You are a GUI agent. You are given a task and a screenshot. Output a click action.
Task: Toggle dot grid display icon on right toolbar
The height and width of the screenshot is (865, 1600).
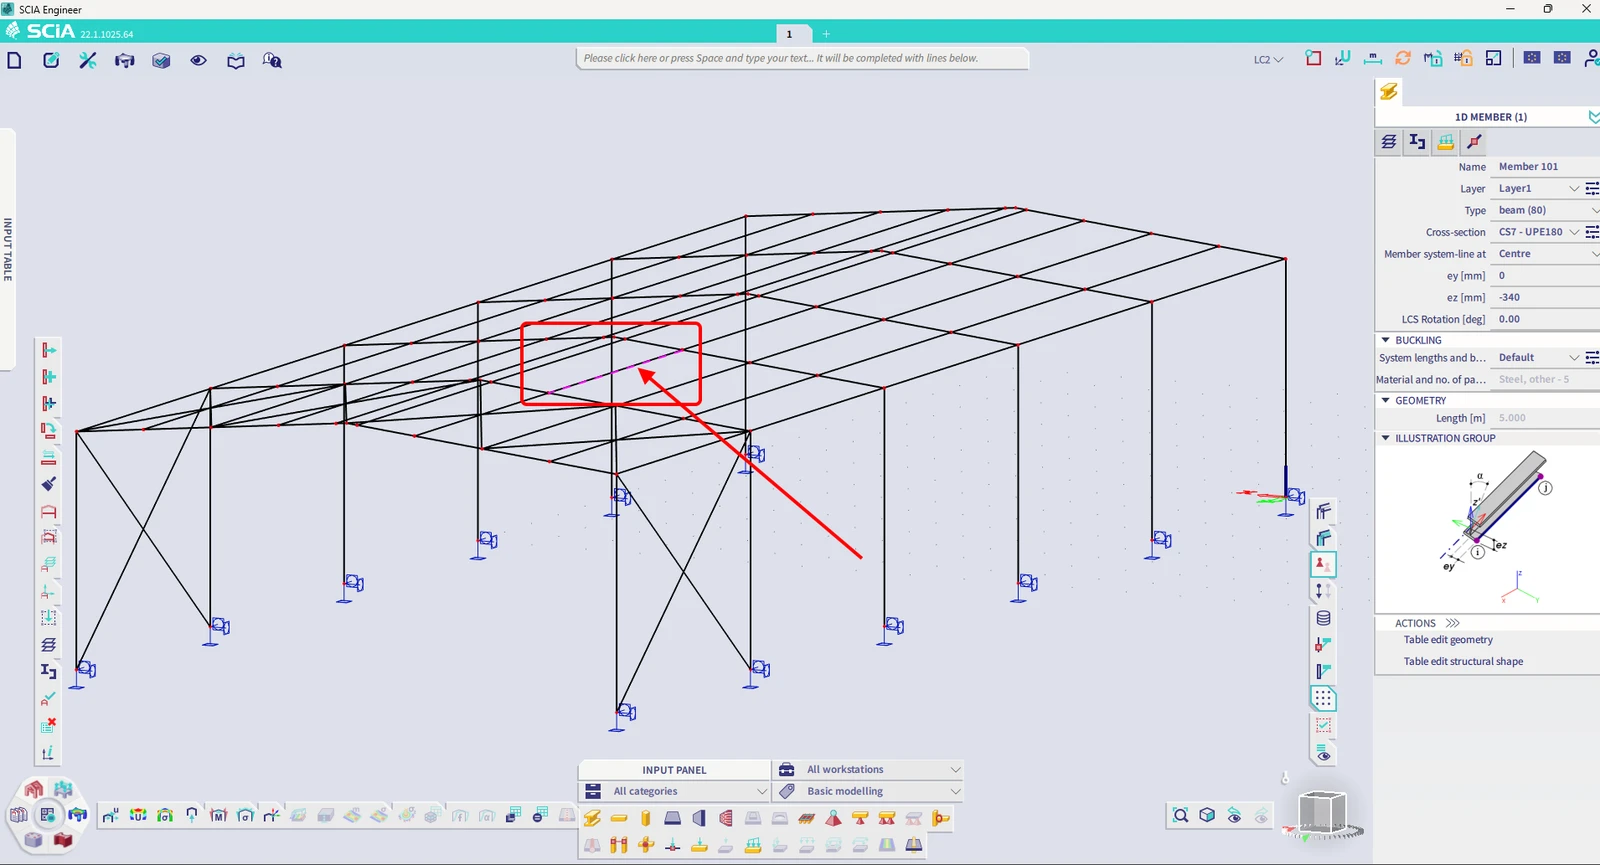click(x=1323, y=699)
